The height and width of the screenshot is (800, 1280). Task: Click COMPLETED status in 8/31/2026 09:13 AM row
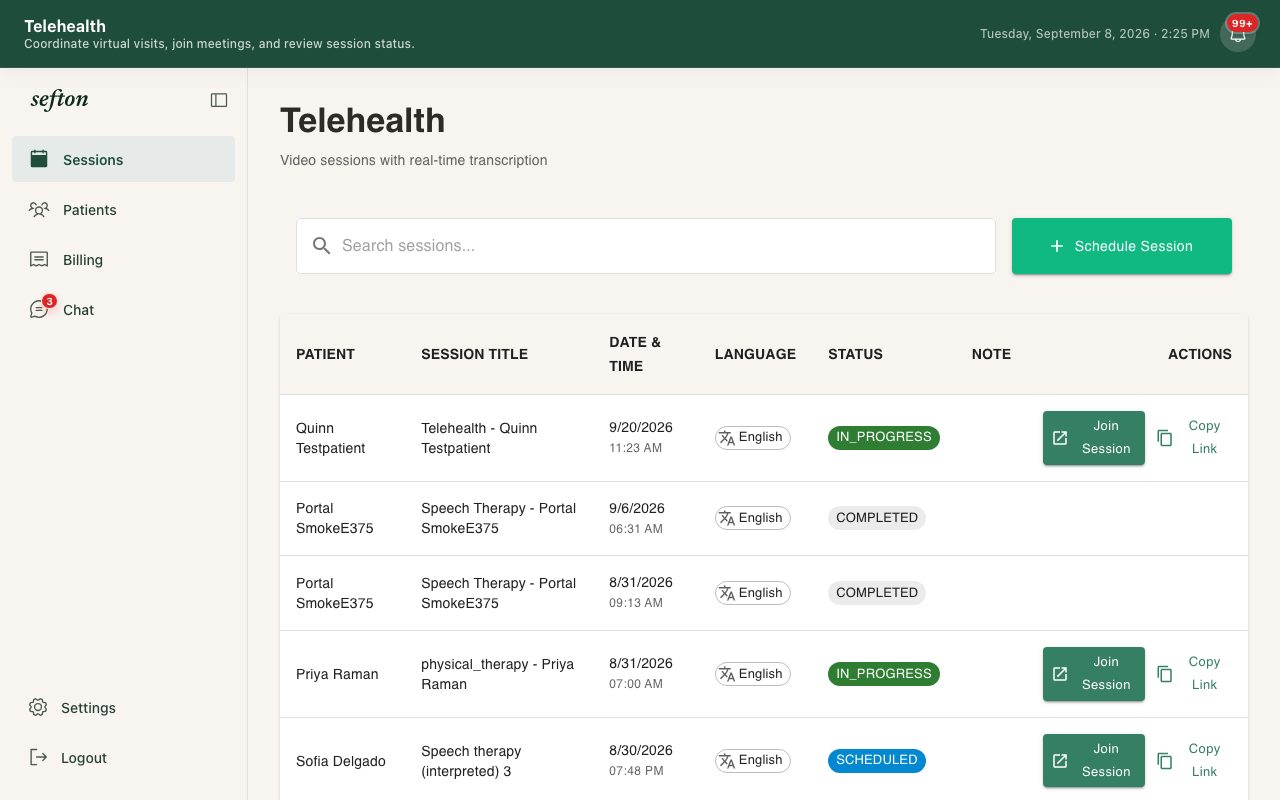[877, 593]
